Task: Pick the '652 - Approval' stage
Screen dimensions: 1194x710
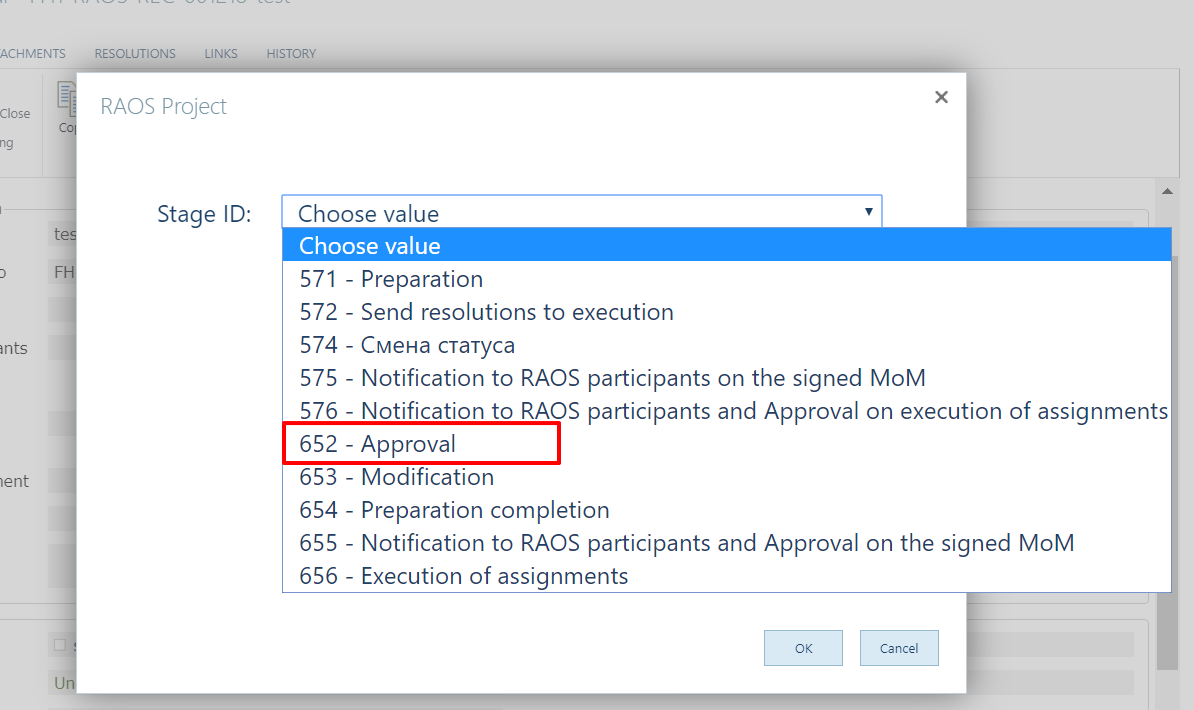Action: click(726, 443)
